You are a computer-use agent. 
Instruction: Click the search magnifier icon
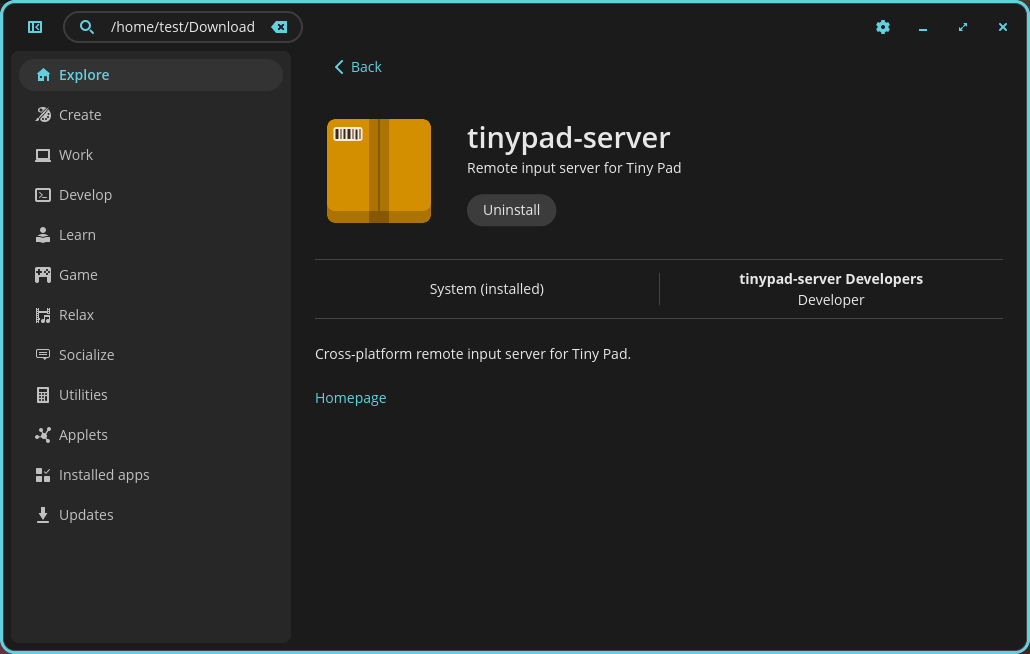(87, 27)
